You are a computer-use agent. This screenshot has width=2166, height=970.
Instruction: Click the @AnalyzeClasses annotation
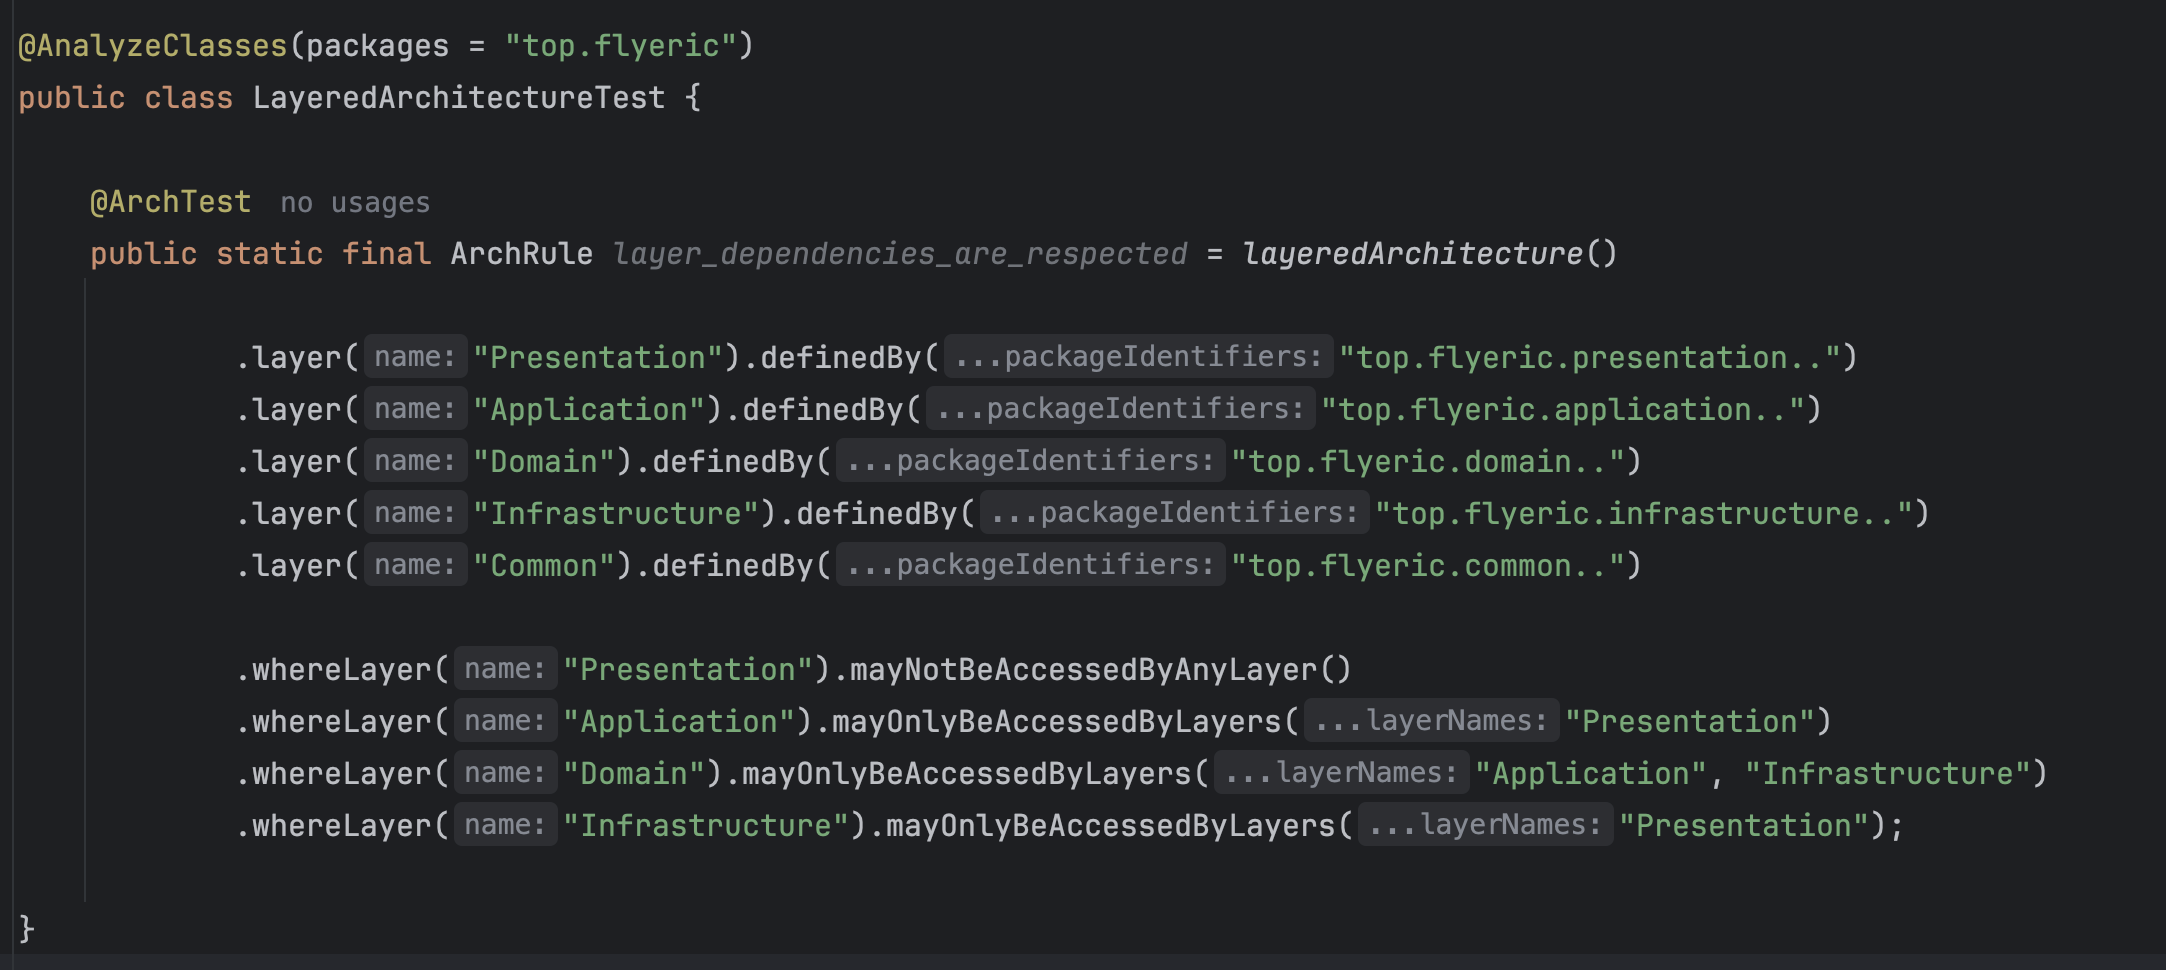(x=153, y=46)
